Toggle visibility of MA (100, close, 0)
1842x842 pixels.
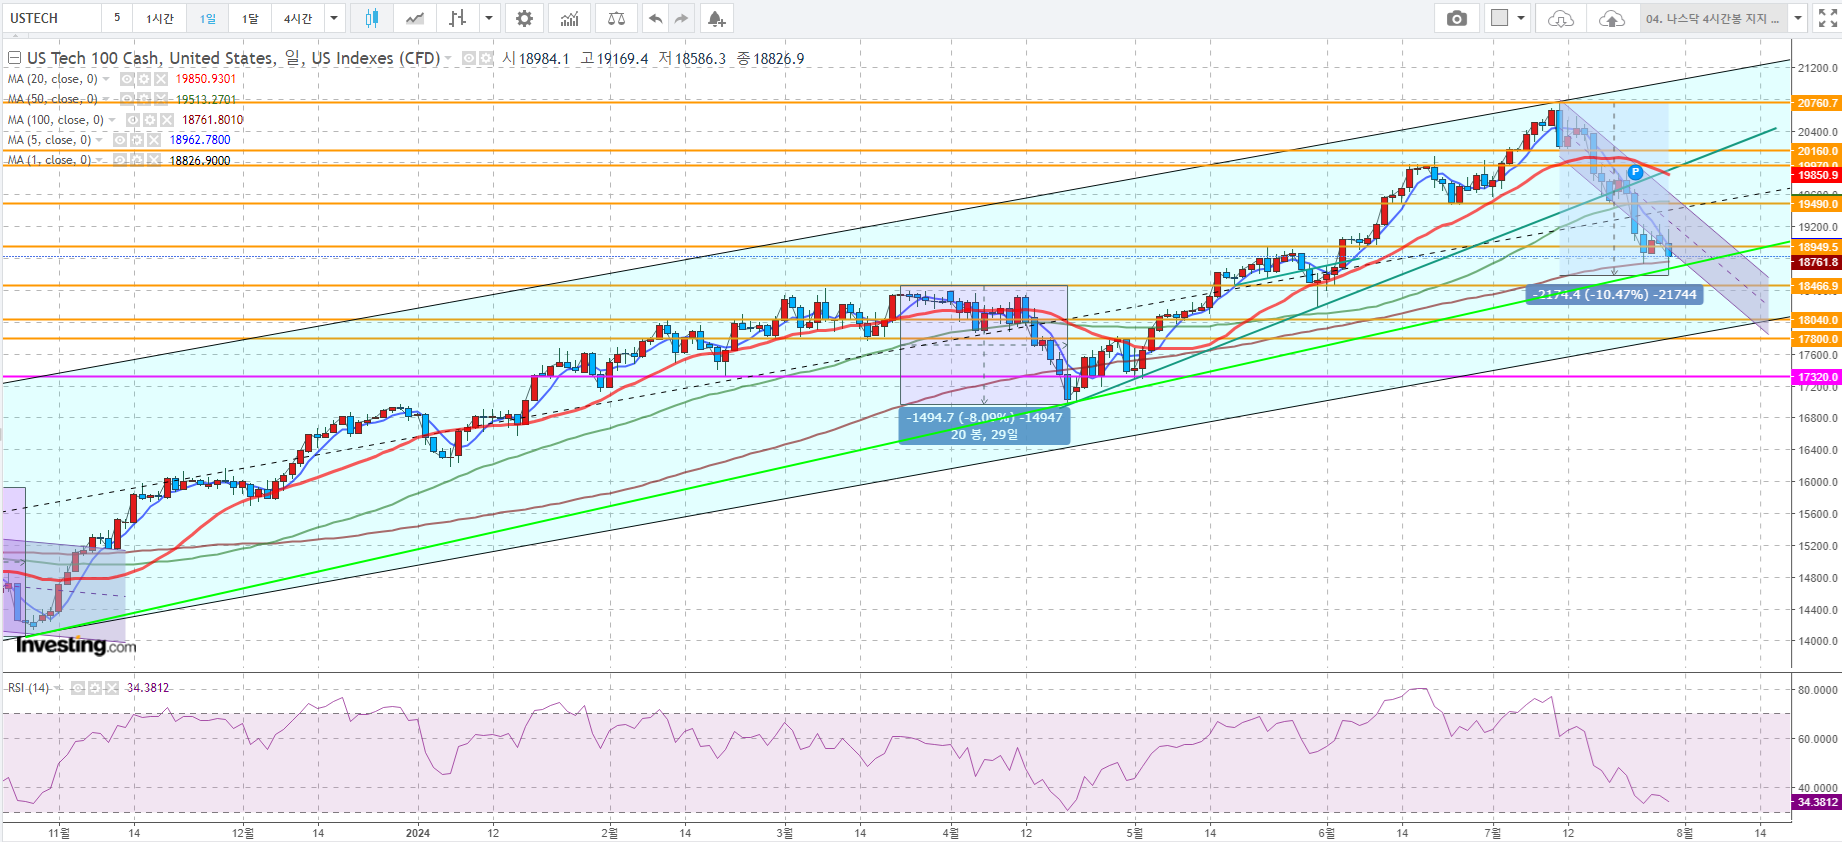133,120
